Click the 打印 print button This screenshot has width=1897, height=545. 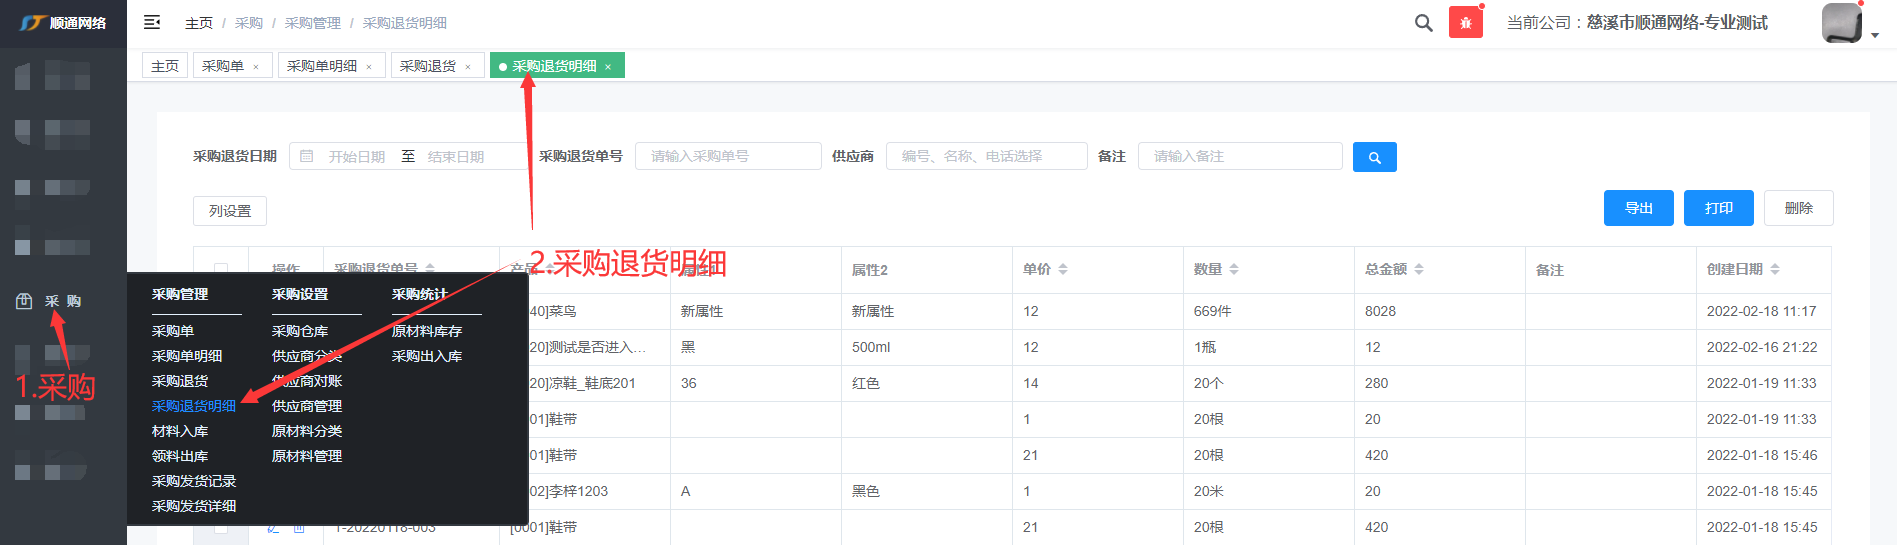point(1718,208)
